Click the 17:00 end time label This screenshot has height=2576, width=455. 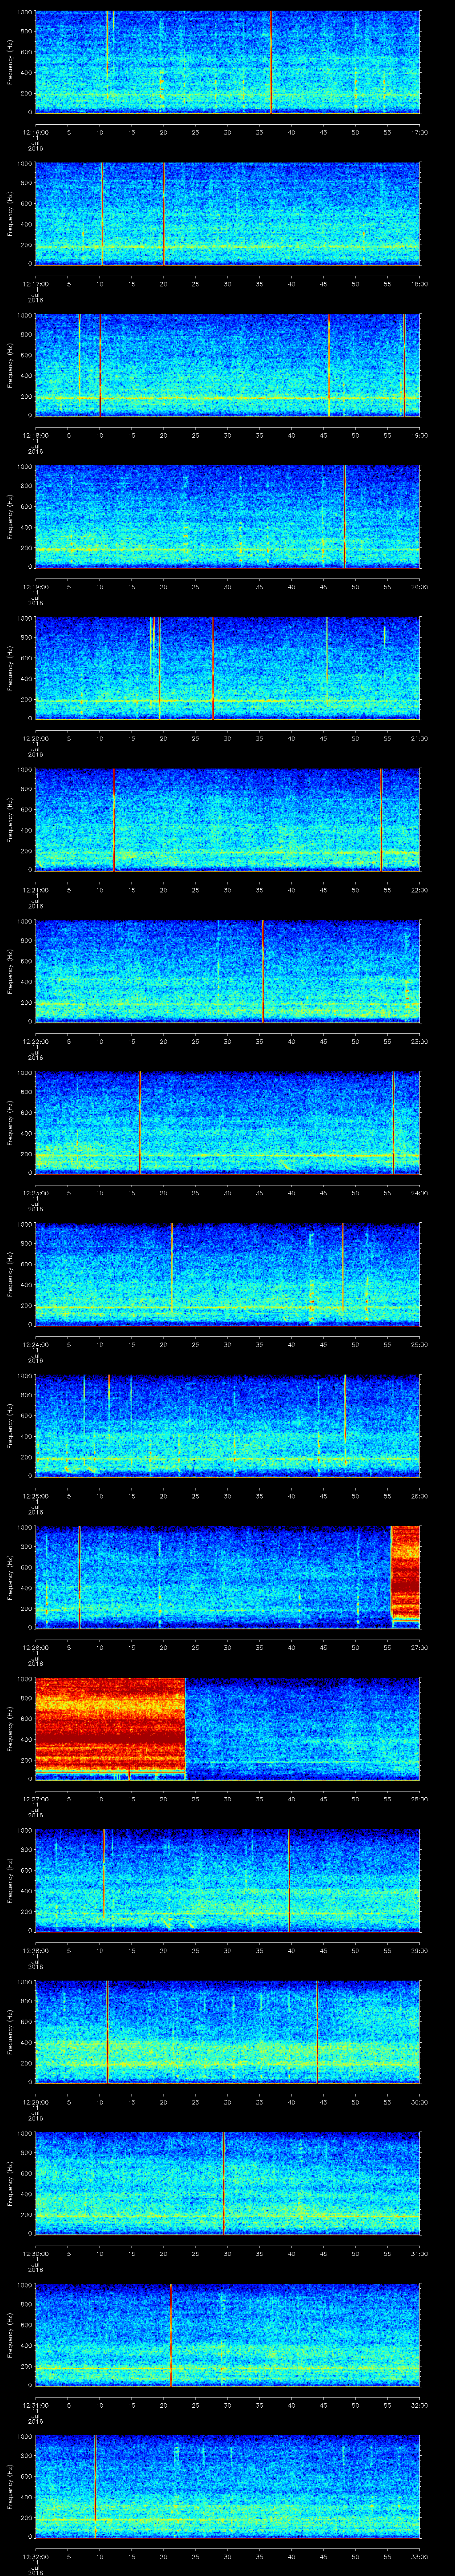tap(419, 132)
